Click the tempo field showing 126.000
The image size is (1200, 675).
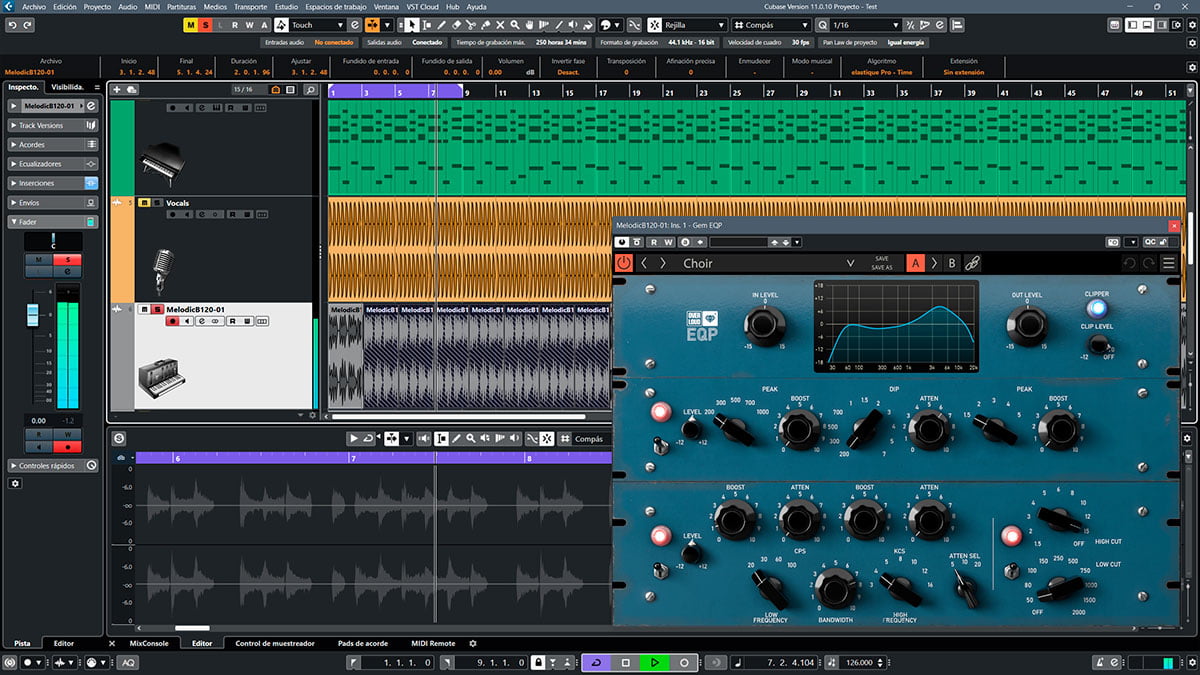862,662
